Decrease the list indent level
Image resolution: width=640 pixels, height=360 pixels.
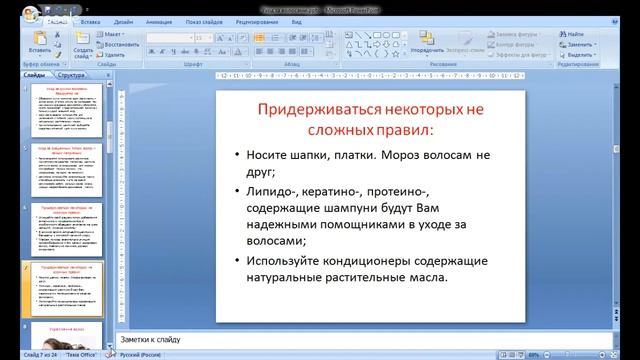(293, 38)
